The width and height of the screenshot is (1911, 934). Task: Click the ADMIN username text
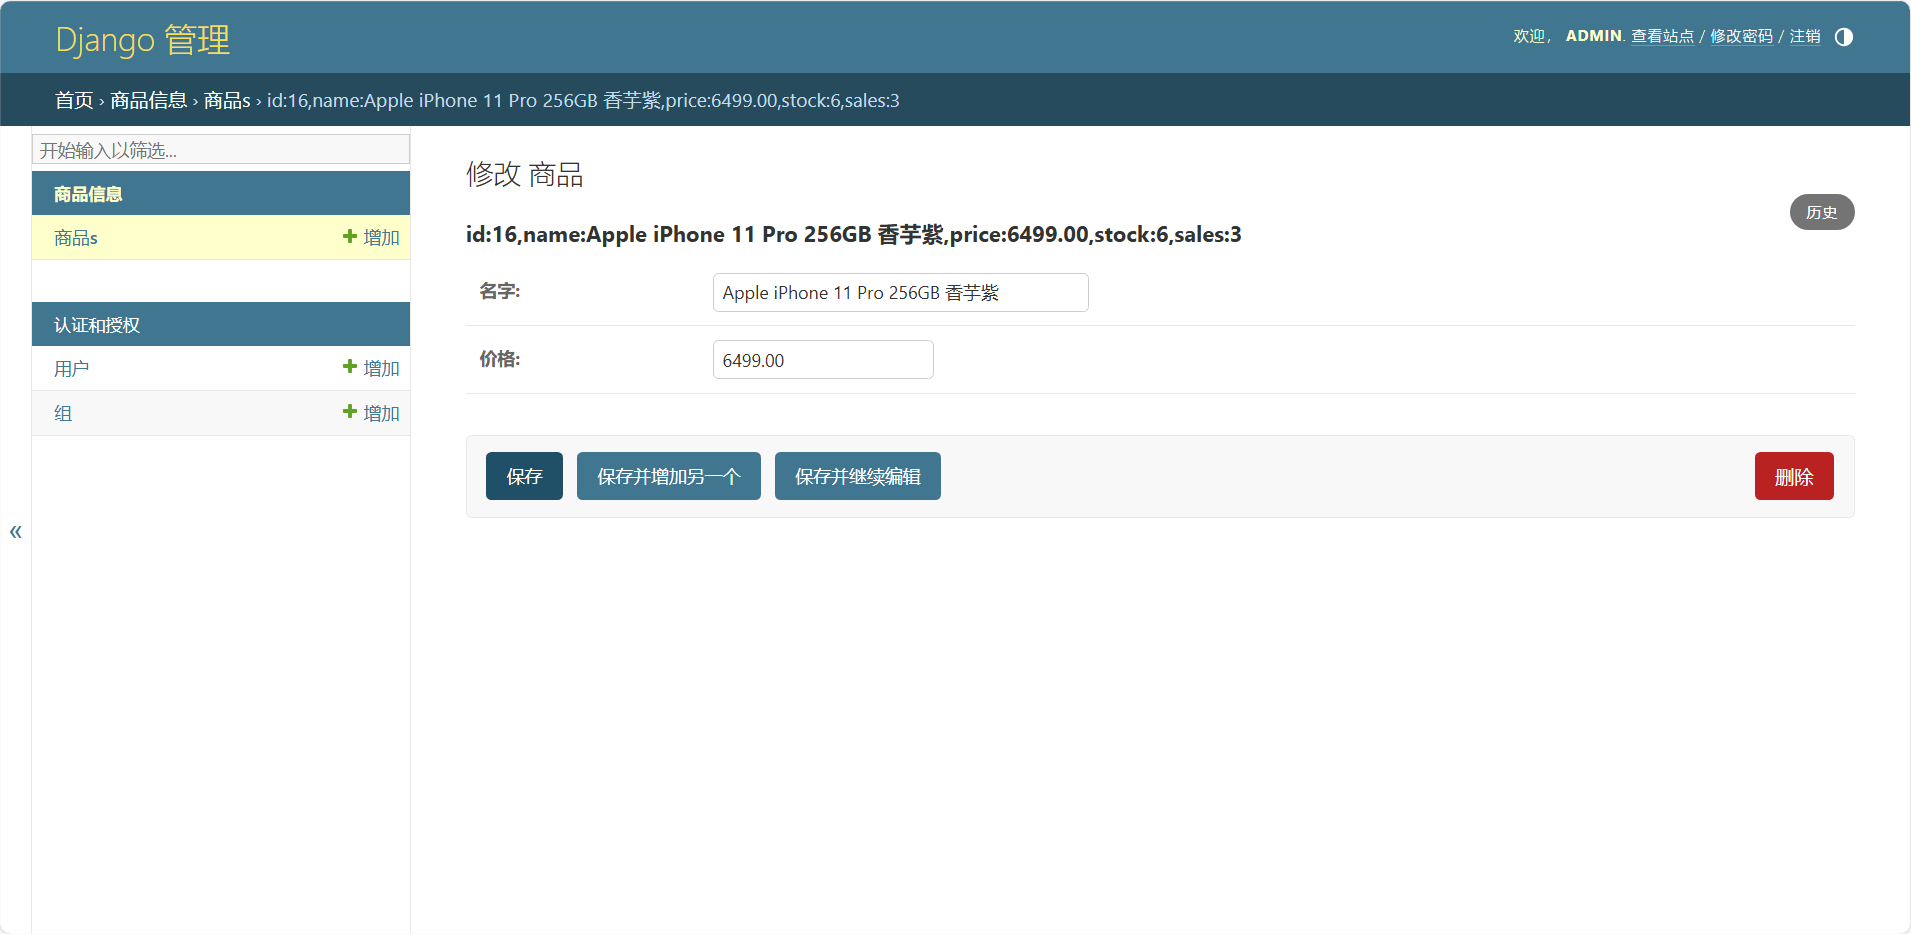coord(1593,36)
